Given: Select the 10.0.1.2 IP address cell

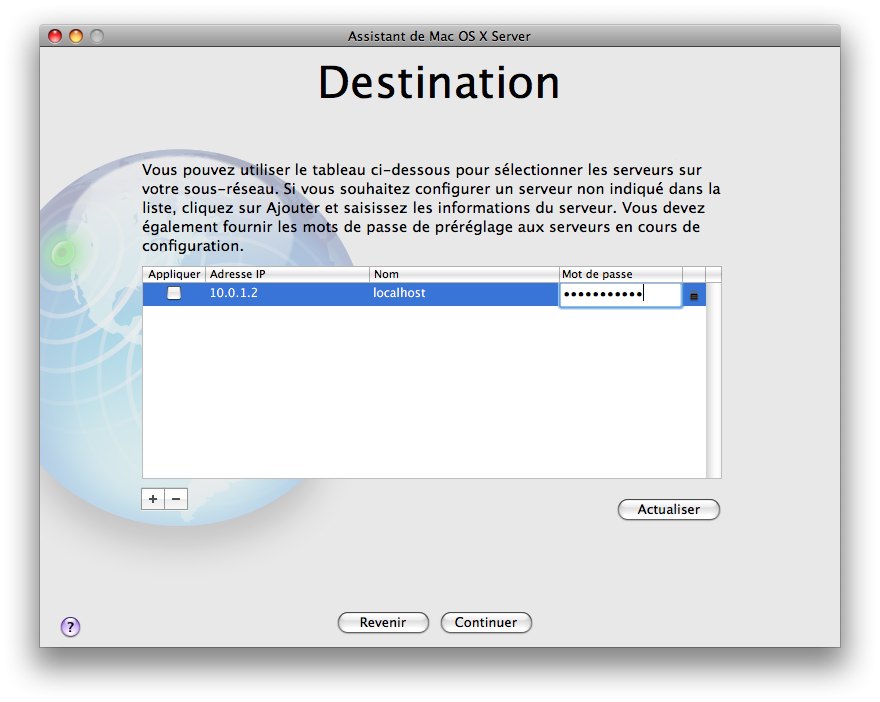Looking at the screenshot, I should pyautogui.click(x=233, y=293).
